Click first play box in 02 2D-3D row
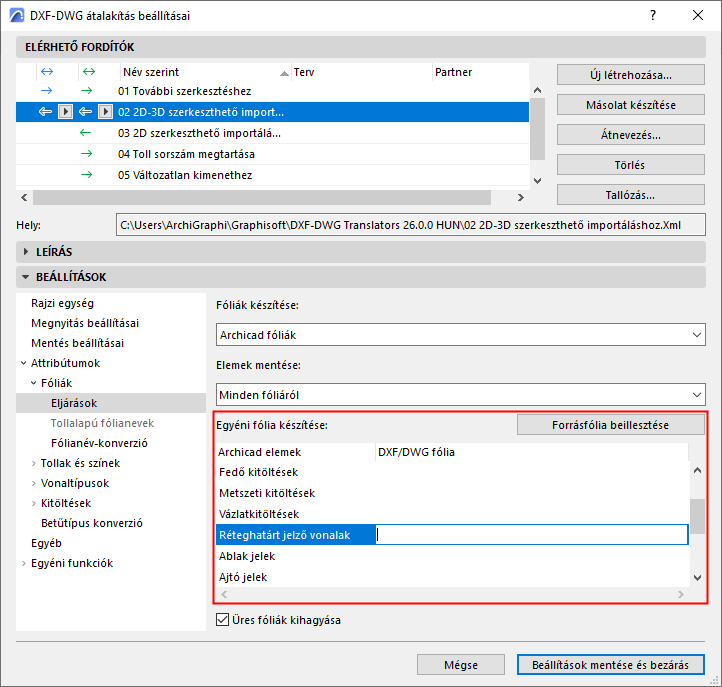The image size is (722, 687). (65, 112)
